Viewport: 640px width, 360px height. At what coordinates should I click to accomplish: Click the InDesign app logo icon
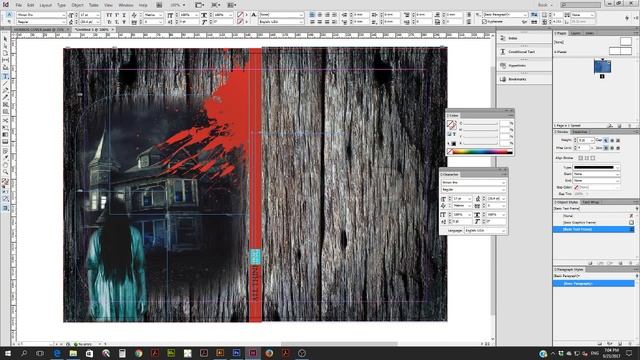(5, 4)
